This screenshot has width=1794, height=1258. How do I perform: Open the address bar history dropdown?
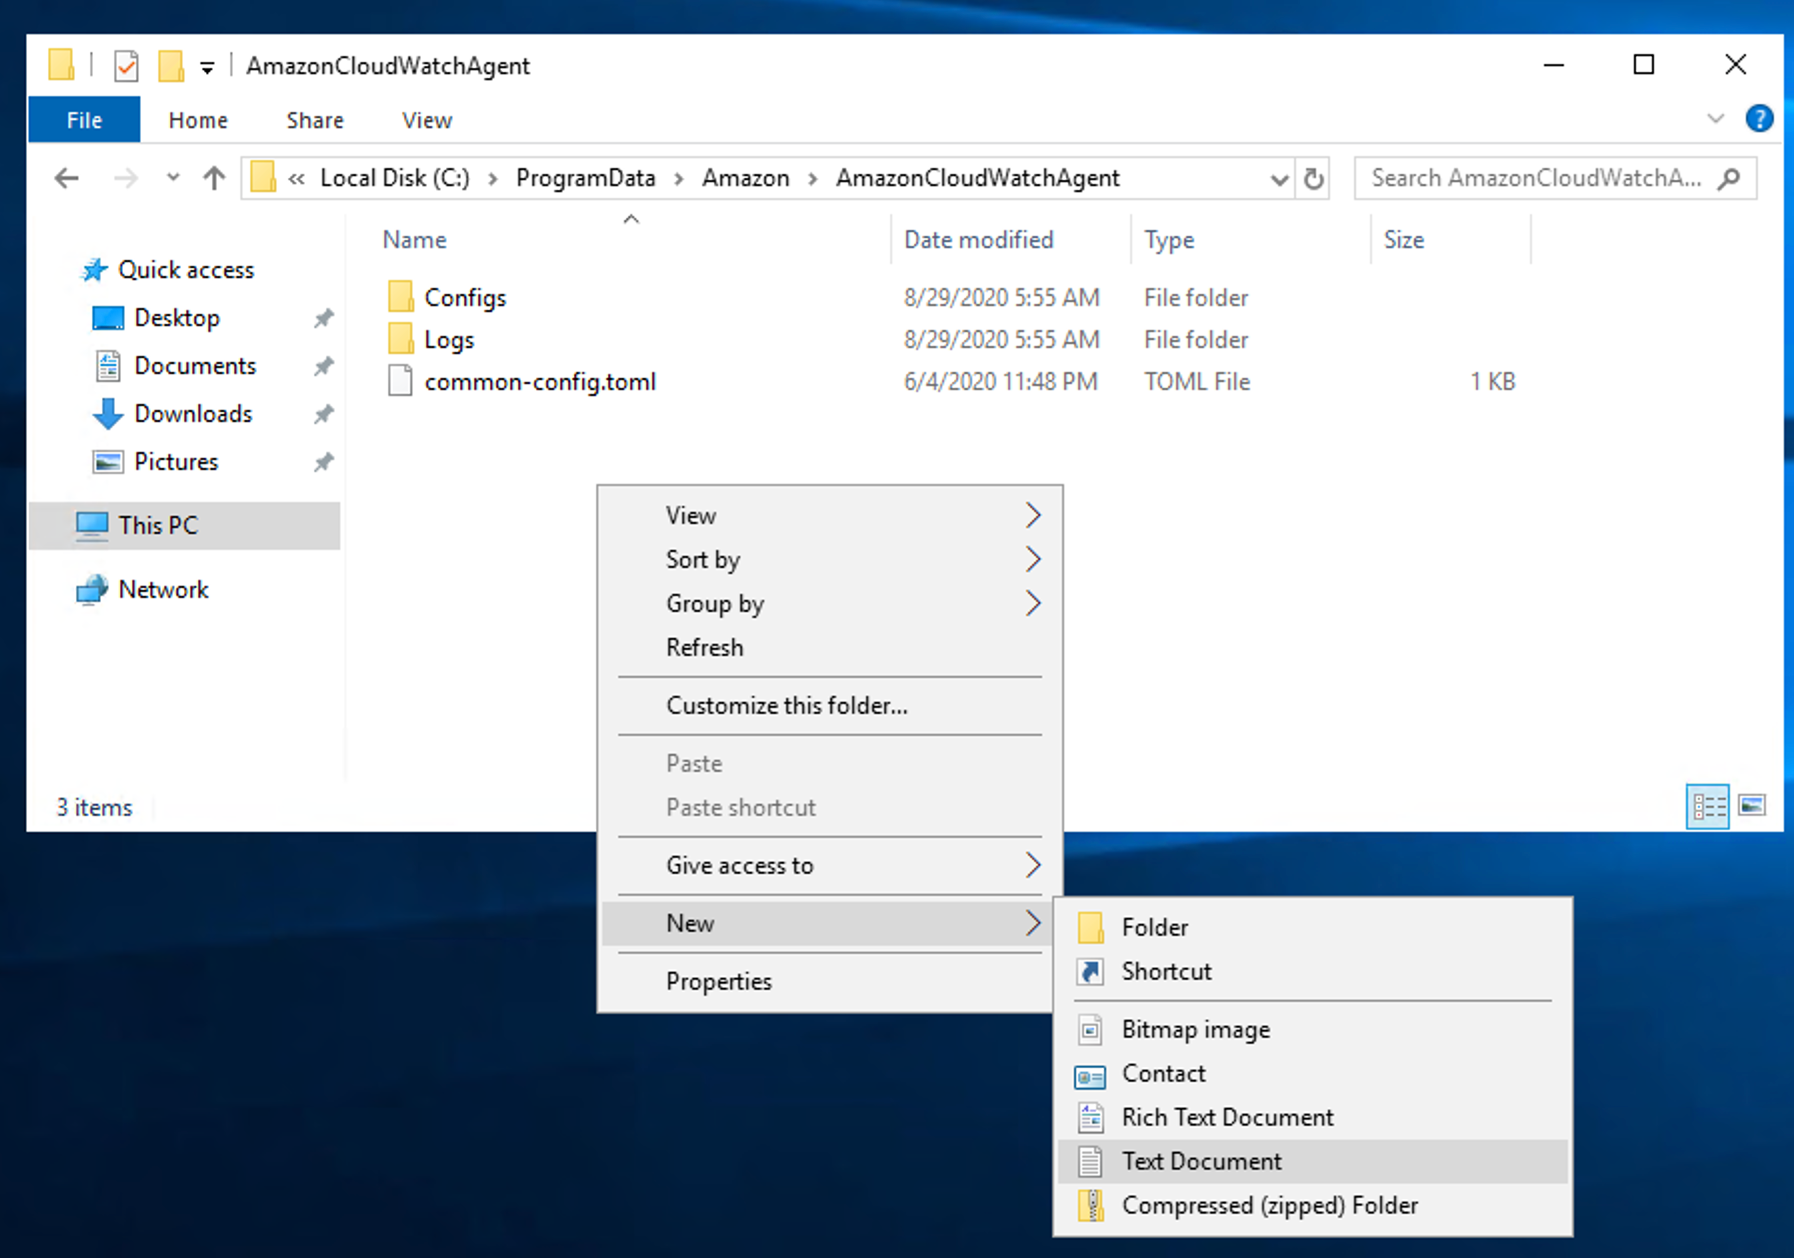click(1278, 179)
